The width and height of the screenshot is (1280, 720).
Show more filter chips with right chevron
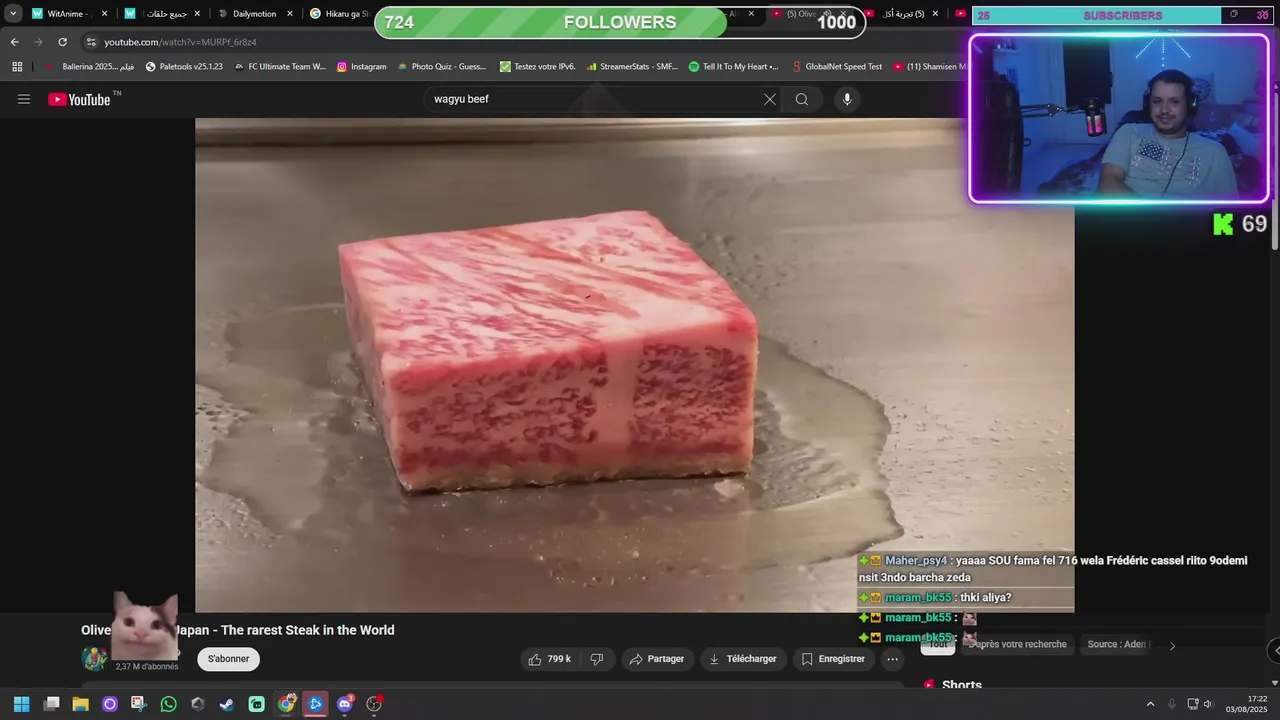click(1172, 645)
